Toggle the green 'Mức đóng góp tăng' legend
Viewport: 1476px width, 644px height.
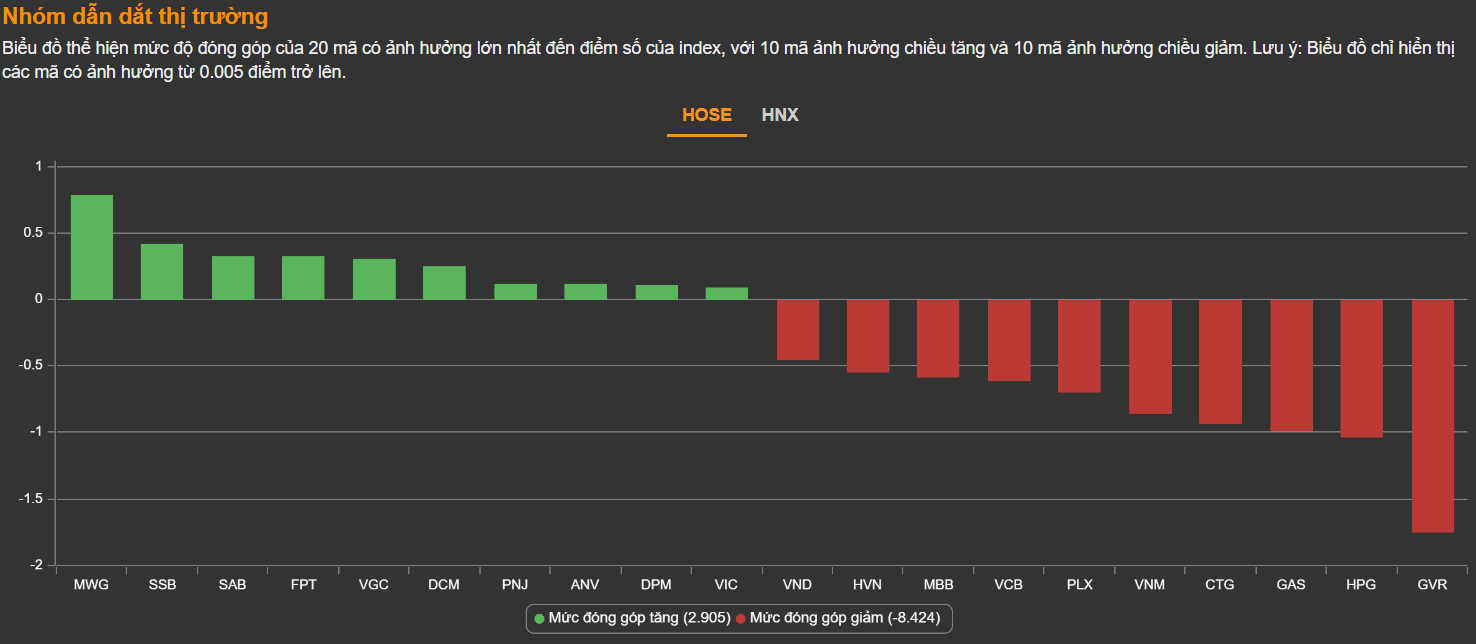(x=632, y=618)
